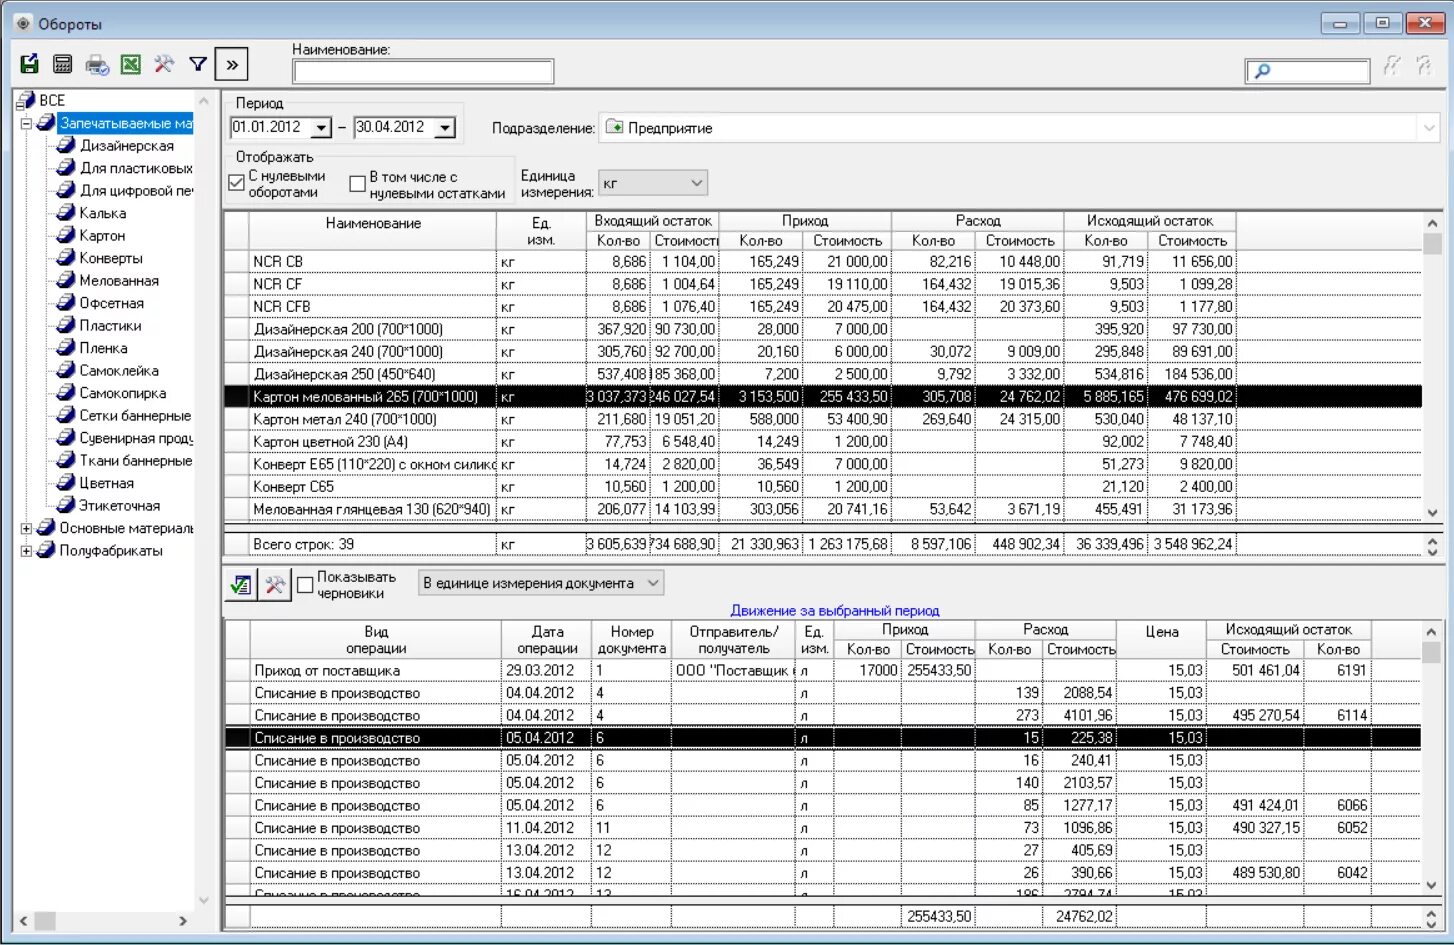Select Самокопирка category in tree
The height and width of the screenshot is (945, 1454).
122,393
